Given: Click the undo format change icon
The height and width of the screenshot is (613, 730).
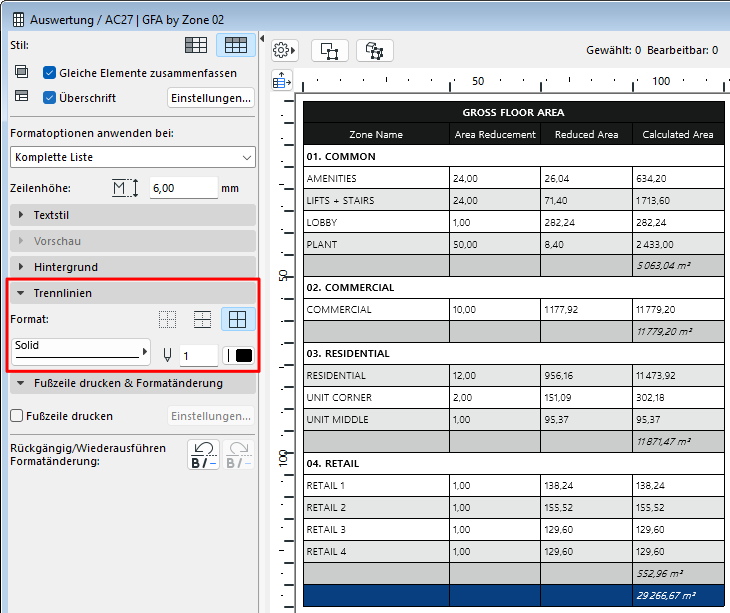Looking at the screenshot, I should (x=203, y=455).
